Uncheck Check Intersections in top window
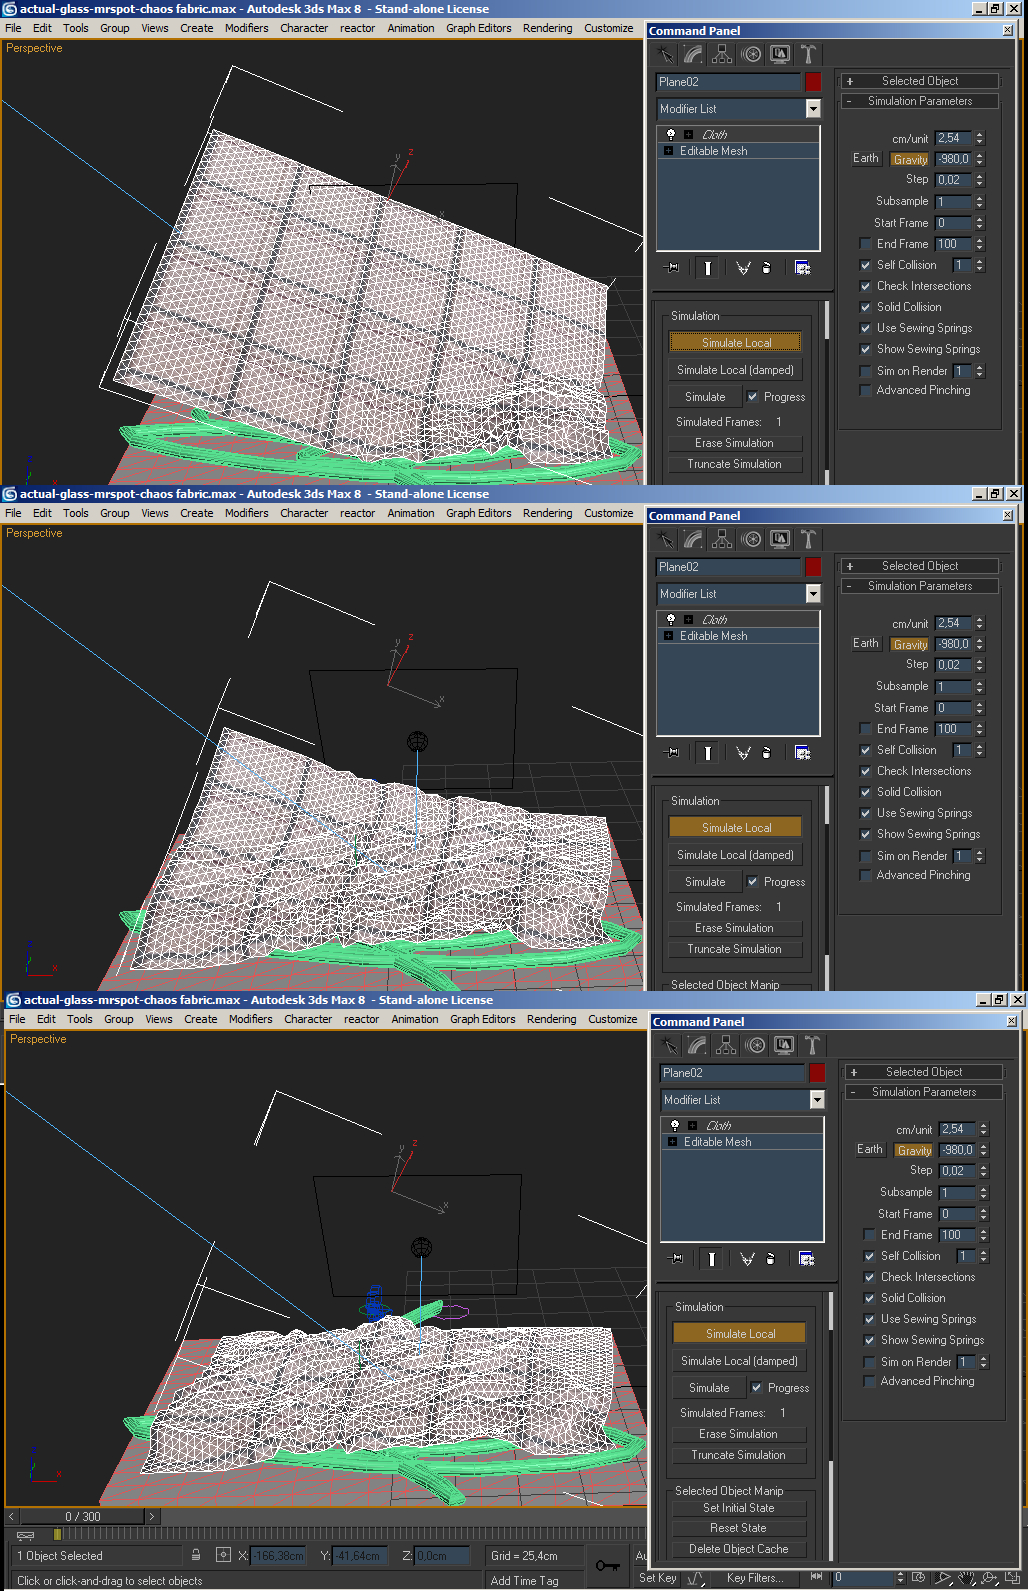Screen dimensions: 1028x1591 (x=866, y=286)
